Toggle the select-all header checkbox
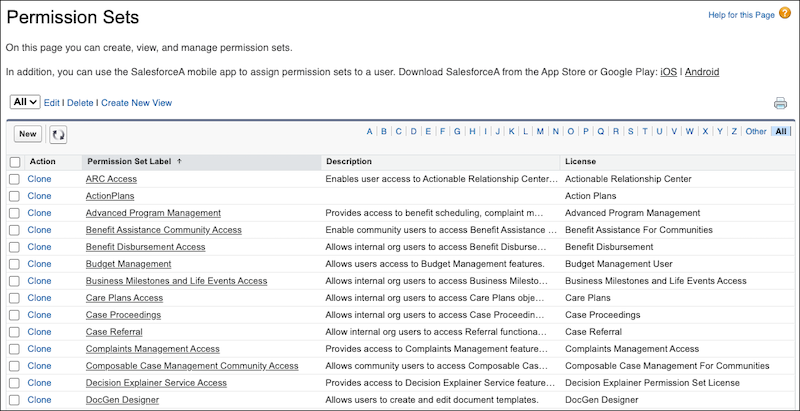This screenshot has width=800, height=411. coord(15,162)
